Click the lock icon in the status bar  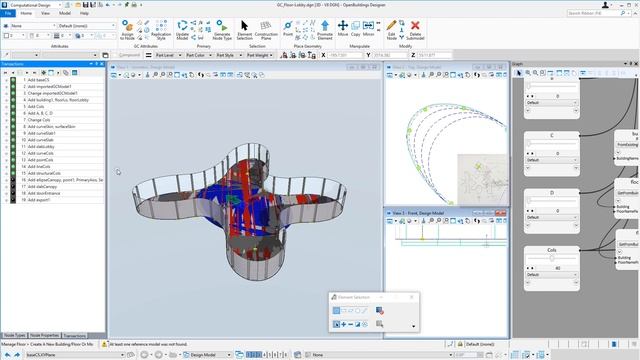tap(460, 344)
